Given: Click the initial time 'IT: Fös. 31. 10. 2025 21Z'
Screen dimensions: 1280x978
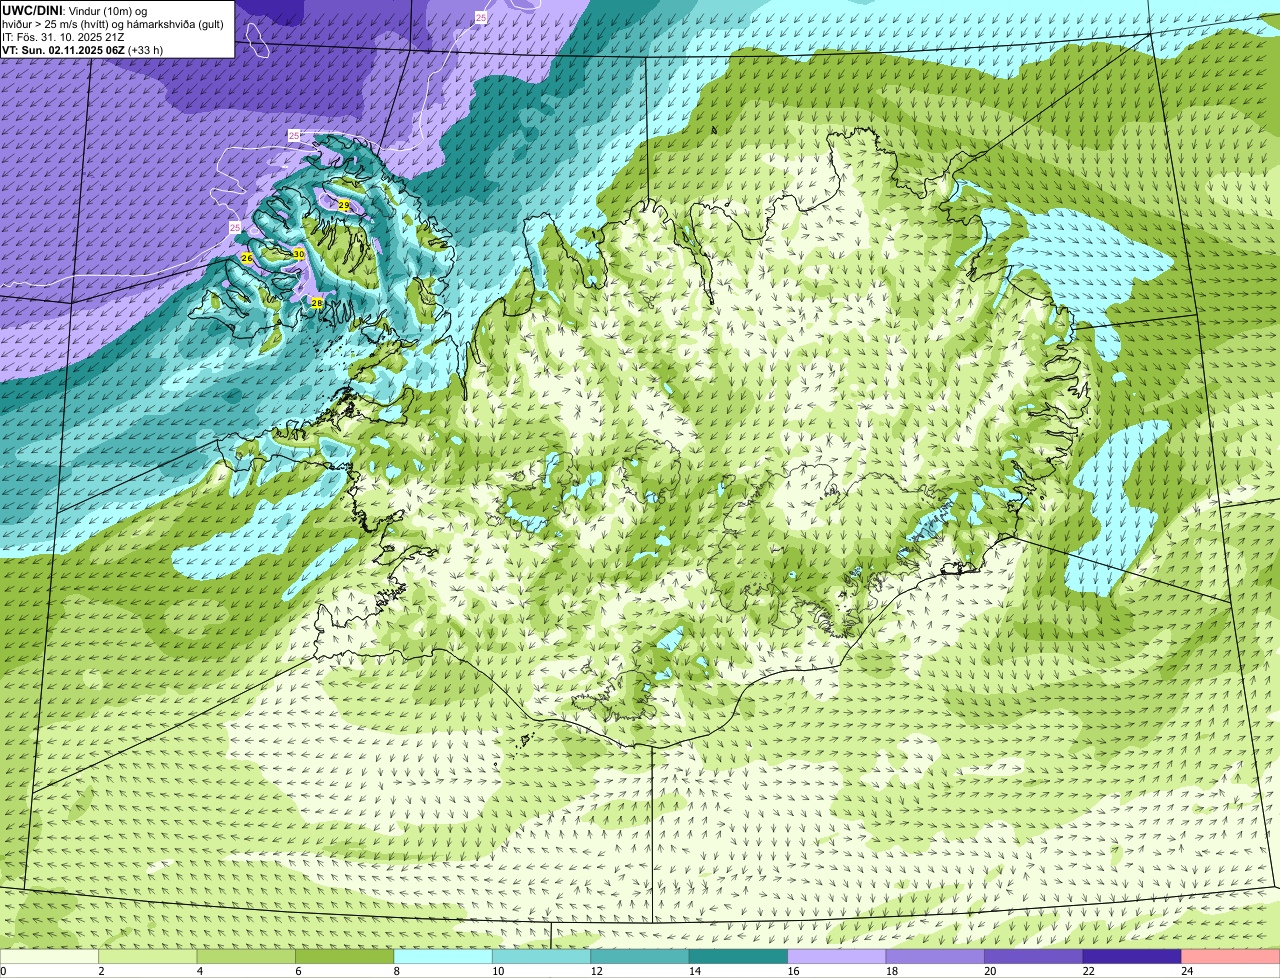Looking at the screenshot, I should point(63,37).
